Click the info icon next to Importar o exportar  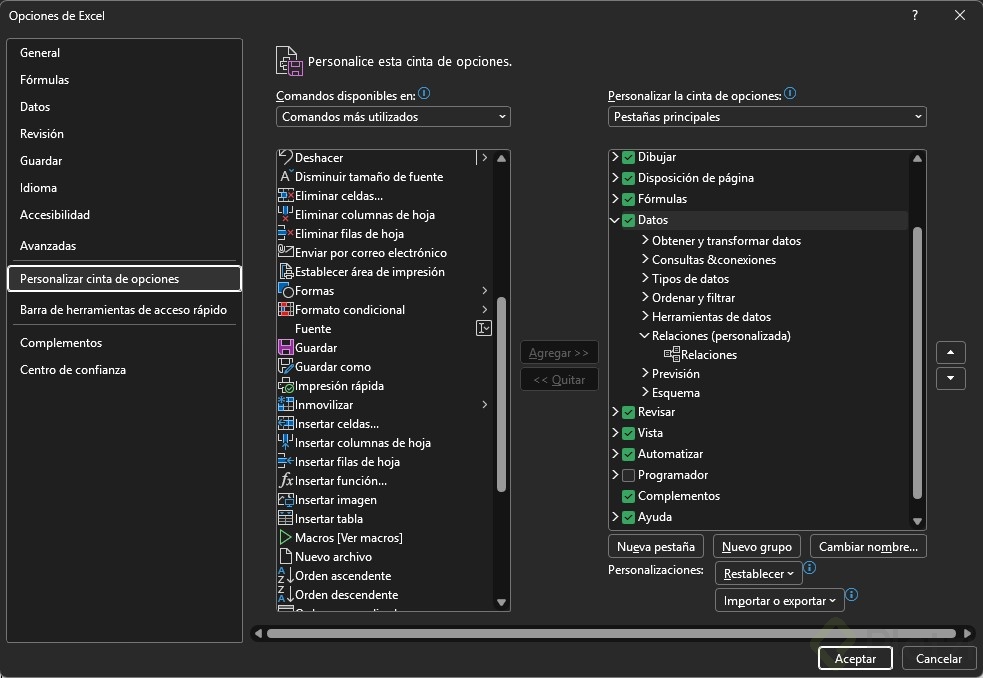click(851, 595)
